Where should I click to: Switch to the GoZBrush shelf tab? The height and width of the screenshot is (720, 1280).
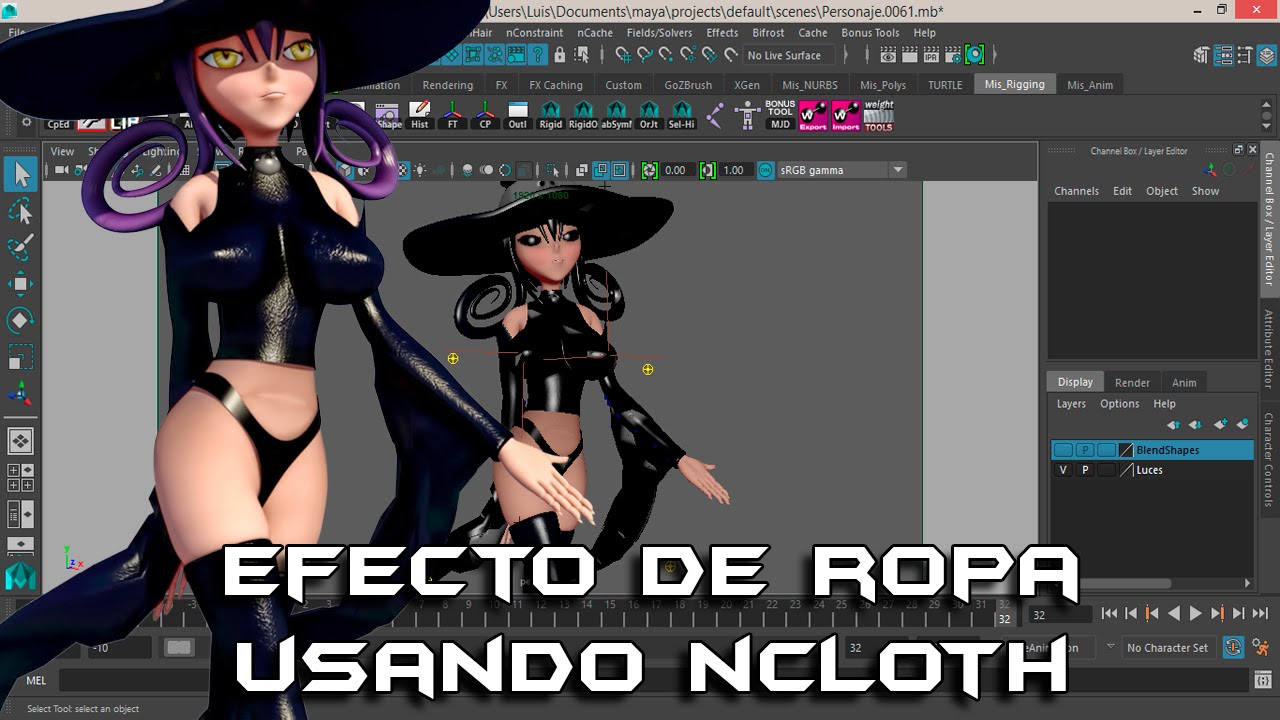[688, 85]
